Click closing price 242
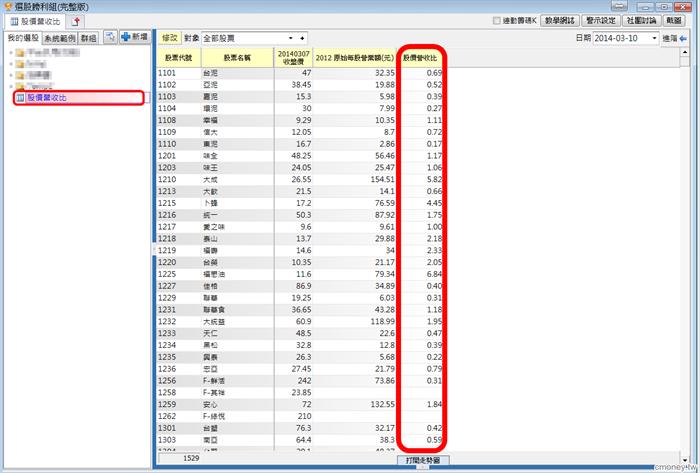 click(x=304, y=381)
